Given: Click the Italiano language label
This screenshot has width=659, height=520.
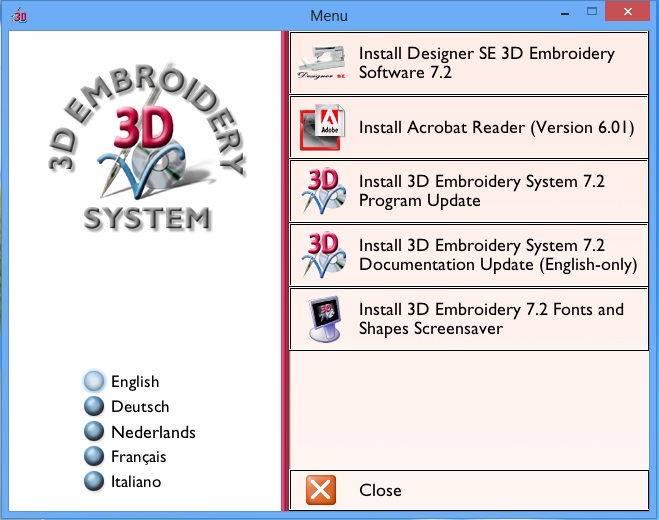Looking at the screenshot, I should 136,482.
